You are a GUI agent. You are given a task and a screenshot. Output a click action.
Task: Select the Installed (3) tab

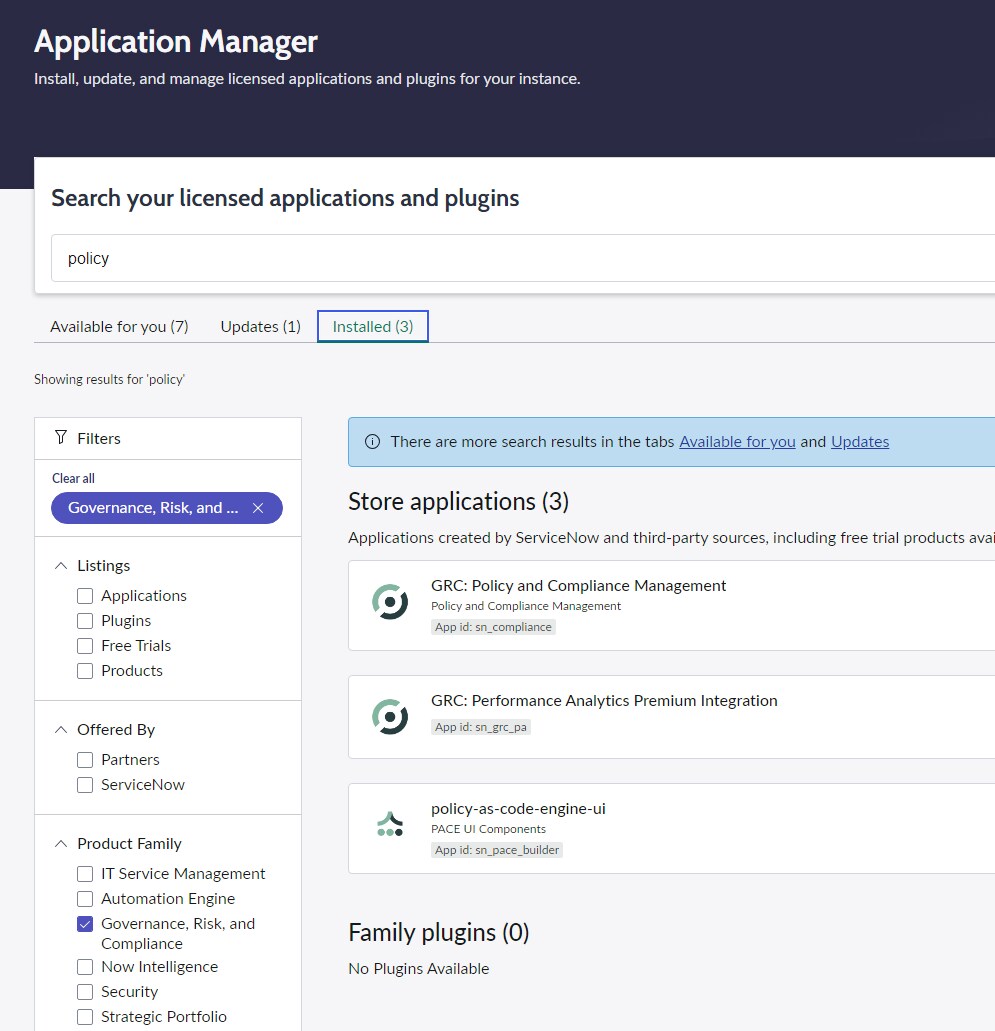373,327
